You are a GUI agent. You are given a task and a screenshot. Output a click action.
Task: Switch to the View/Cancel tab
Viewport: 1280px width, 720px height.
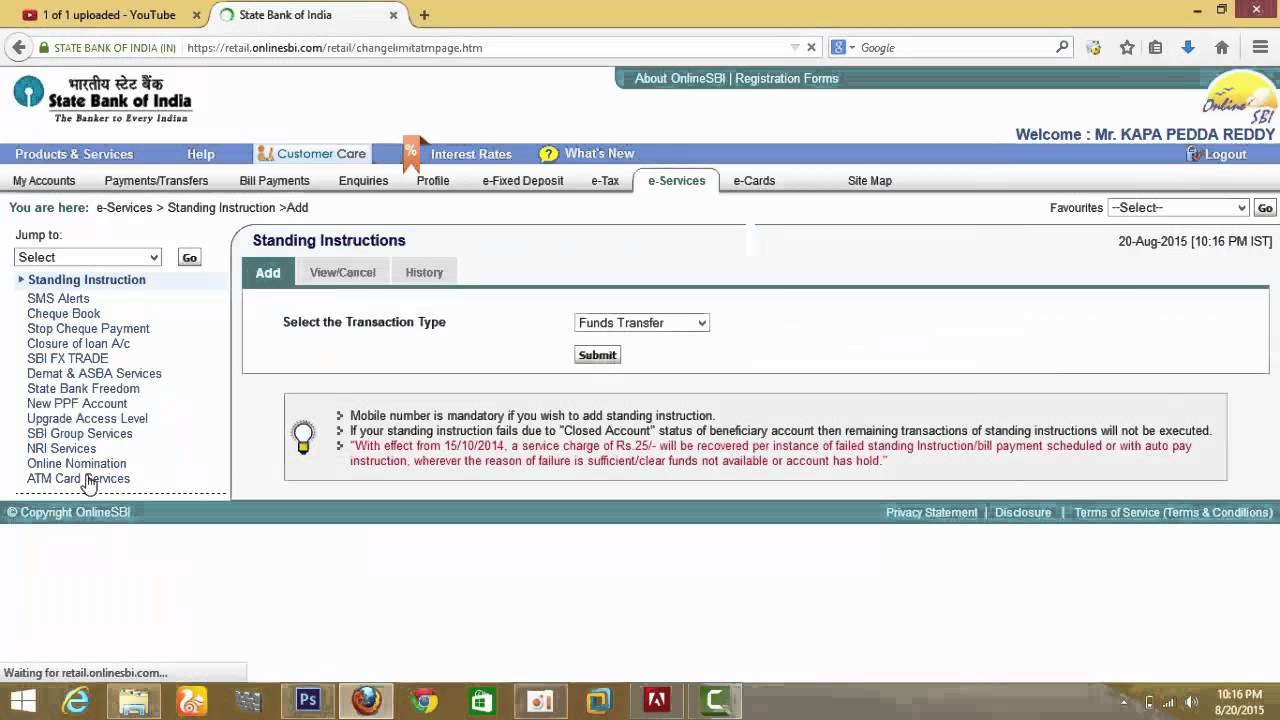[x=342, y=272]
